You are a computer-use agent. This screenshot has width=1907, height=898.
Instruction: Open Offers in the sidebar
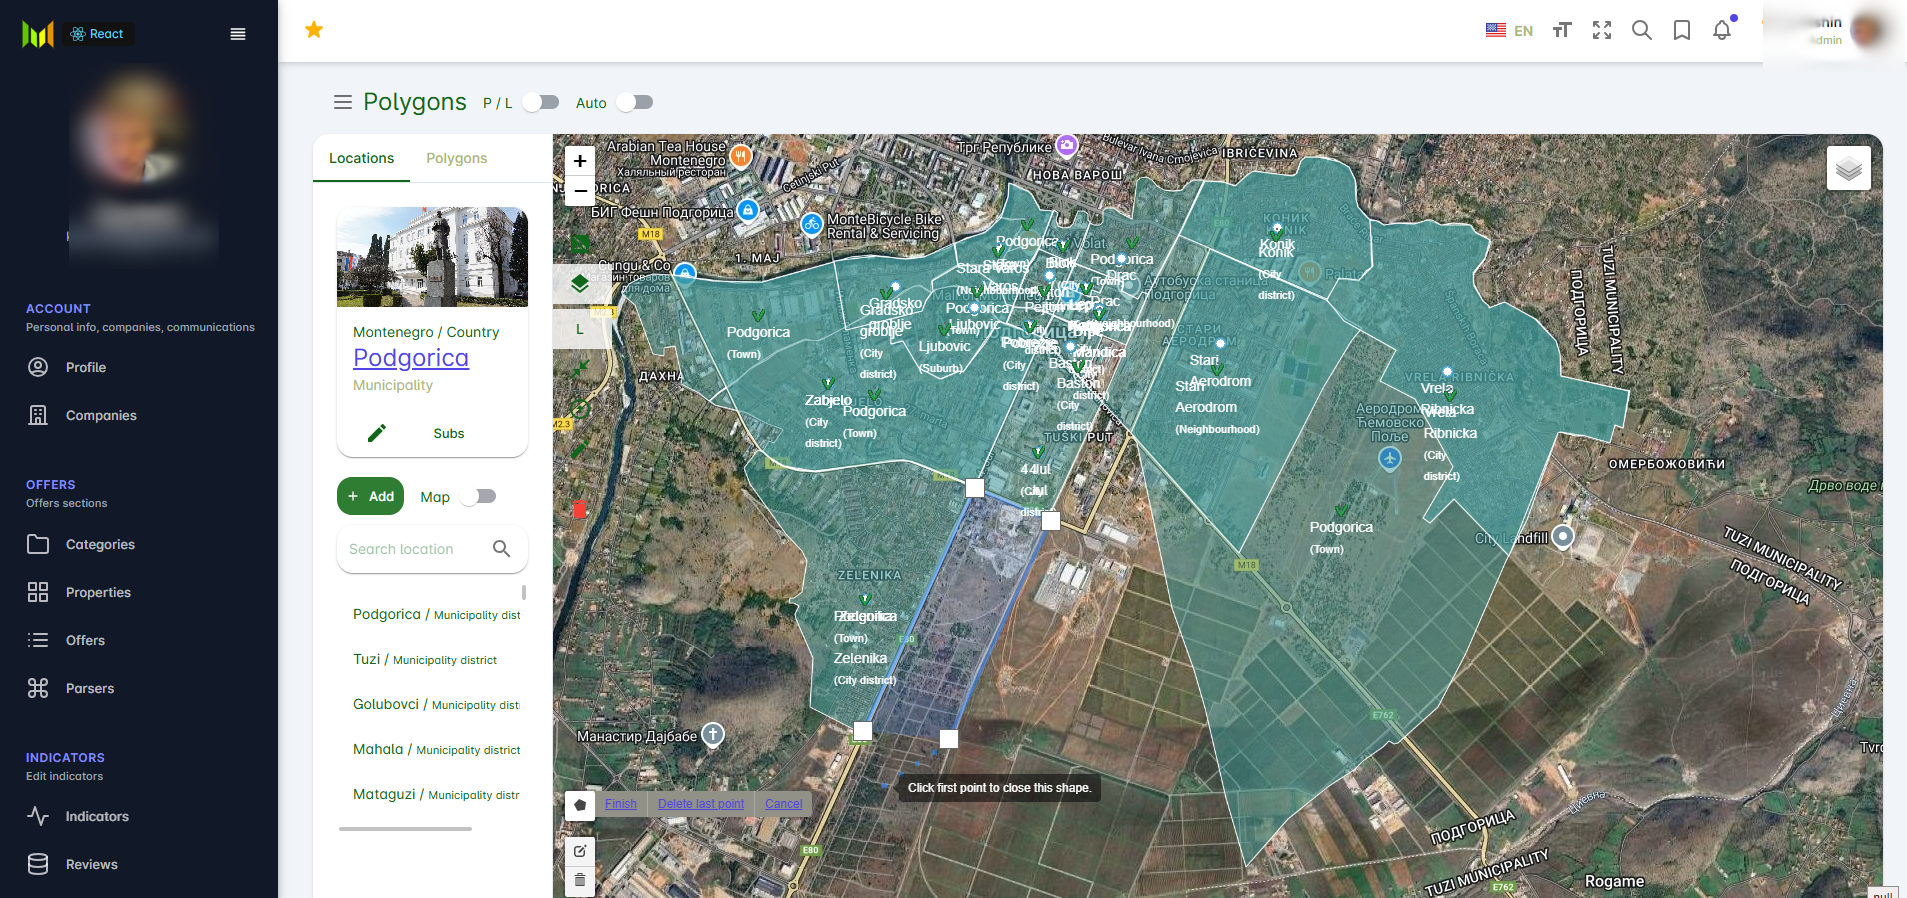(85, 640)
